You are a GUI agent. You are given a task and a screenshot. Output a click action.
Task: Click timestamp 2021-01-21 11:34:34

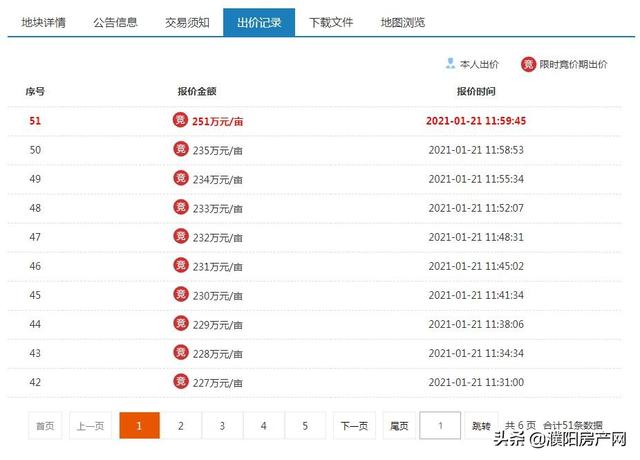click(476, 353)
